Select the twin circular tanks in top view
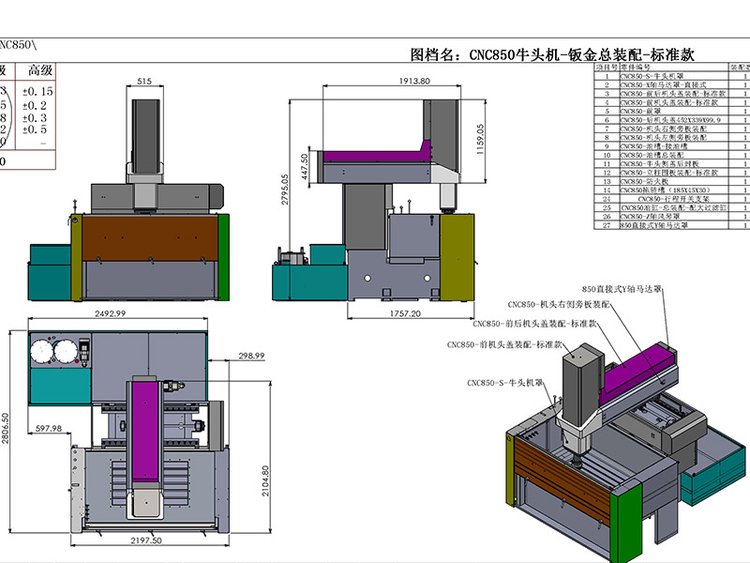750x563 pixels. 54,350
